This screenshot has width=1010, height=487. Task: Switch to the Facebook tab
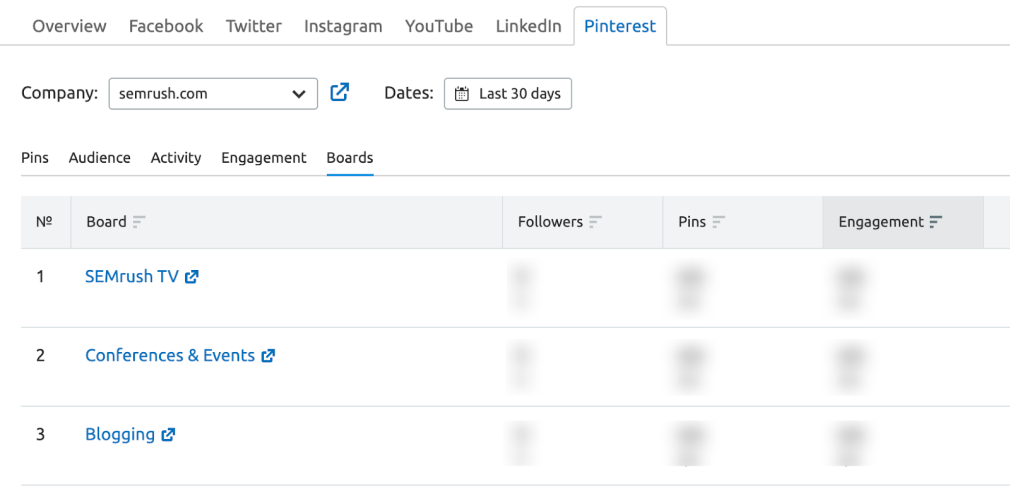pos(166,26)
